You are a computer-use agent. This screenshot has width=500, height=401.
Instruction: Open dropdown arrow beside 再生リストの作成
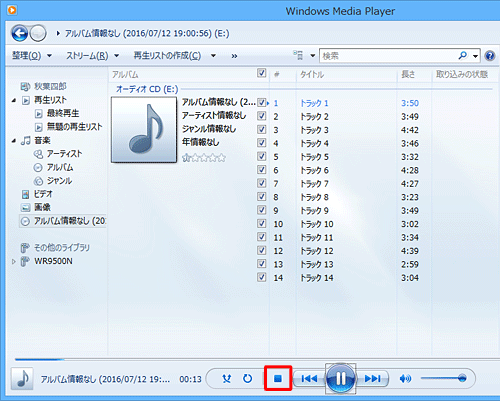click(213, 56)
